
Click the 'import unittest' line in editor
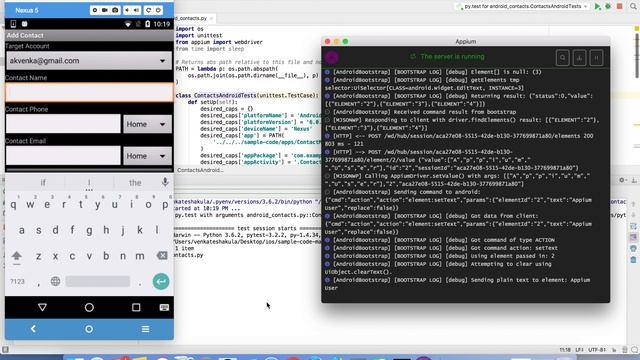(x=199, y=36)
